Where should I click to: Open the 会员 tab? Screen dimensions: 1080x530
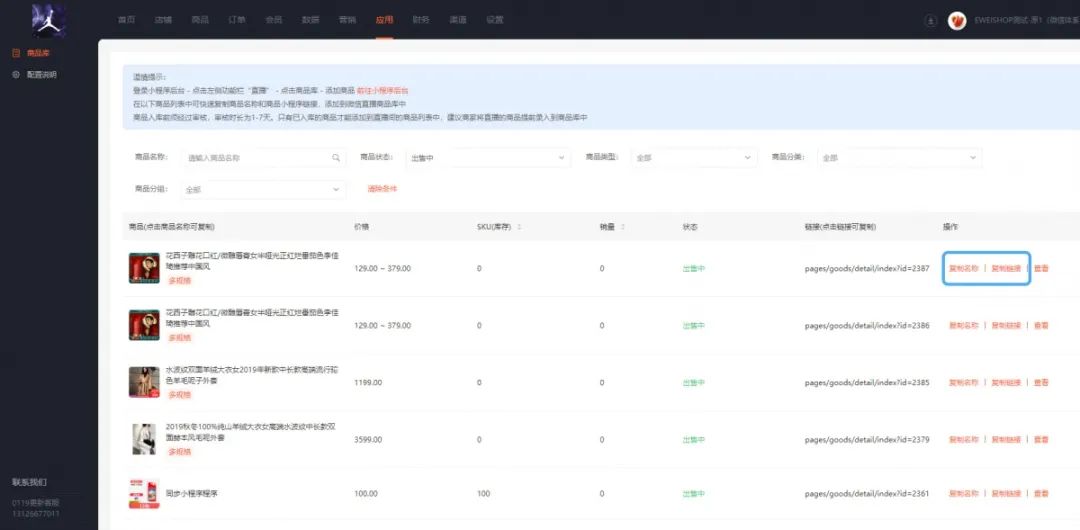pos(273,20)
